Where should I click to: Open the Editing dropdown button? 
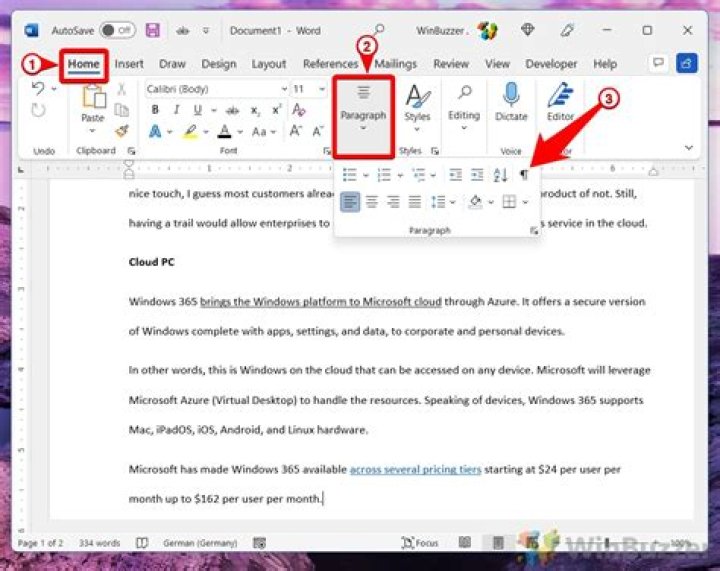464,109
